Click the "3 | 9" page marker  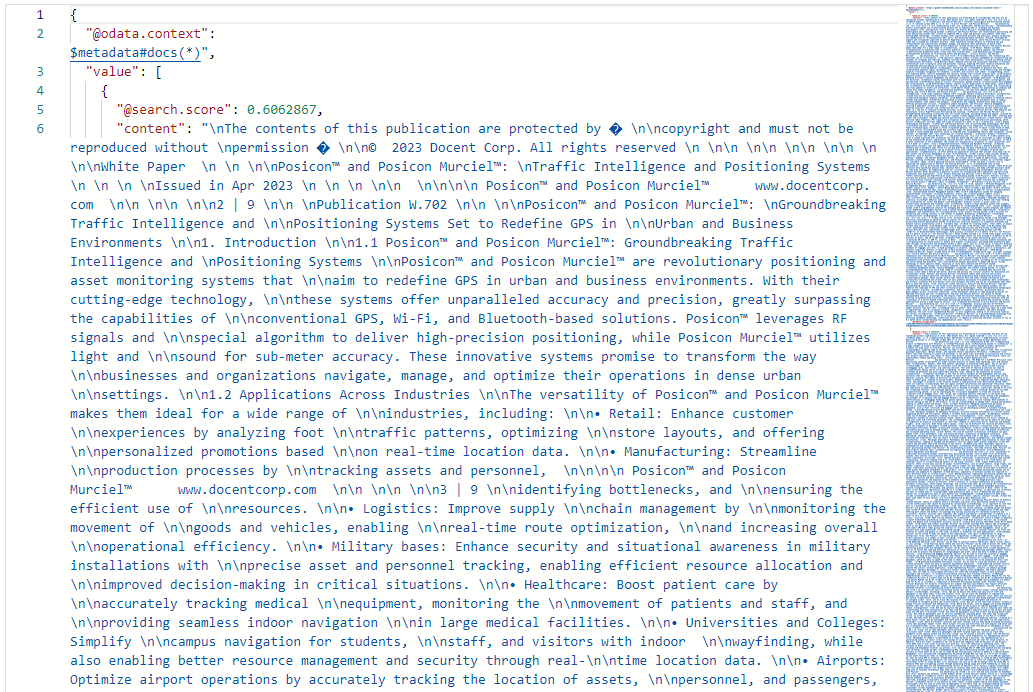pyautogui.click(x=459, y=490)
